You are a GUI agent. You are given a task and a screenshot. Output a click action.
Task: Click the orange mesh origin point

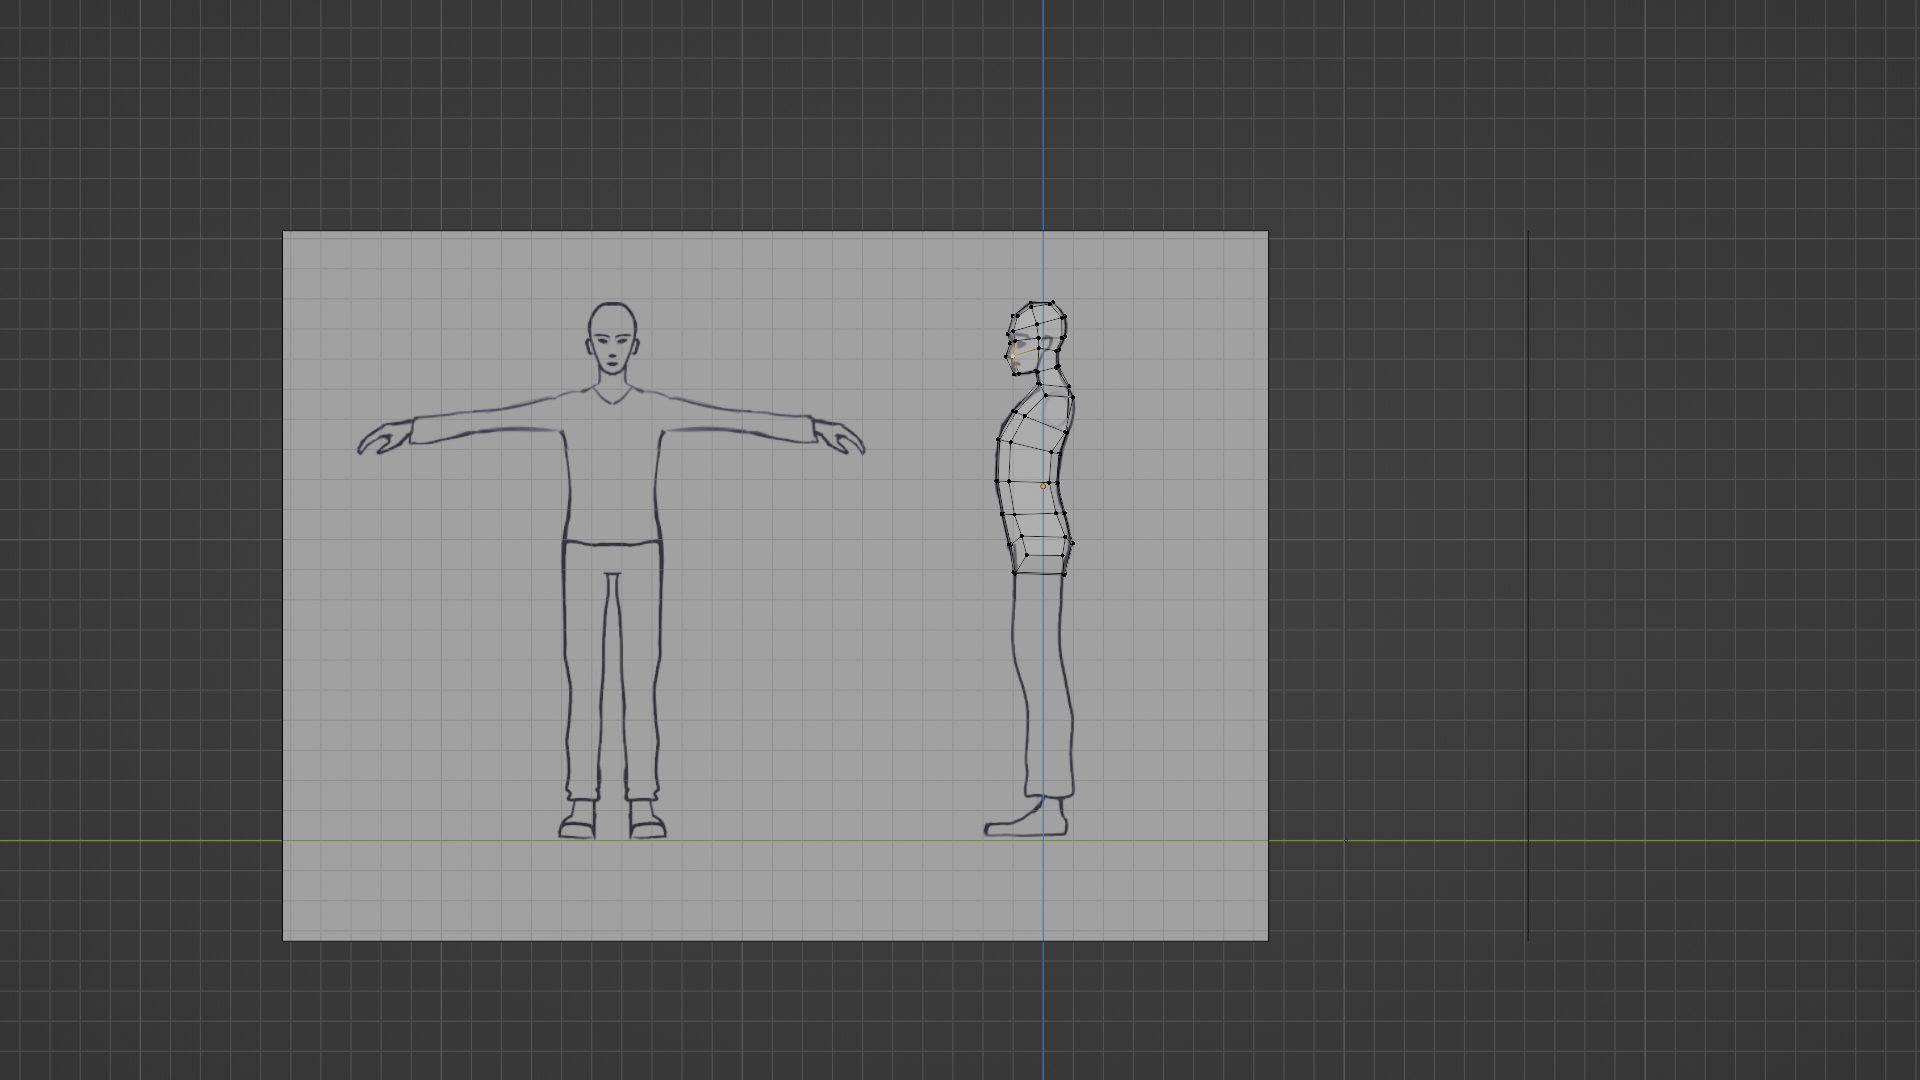point(1043,486)
